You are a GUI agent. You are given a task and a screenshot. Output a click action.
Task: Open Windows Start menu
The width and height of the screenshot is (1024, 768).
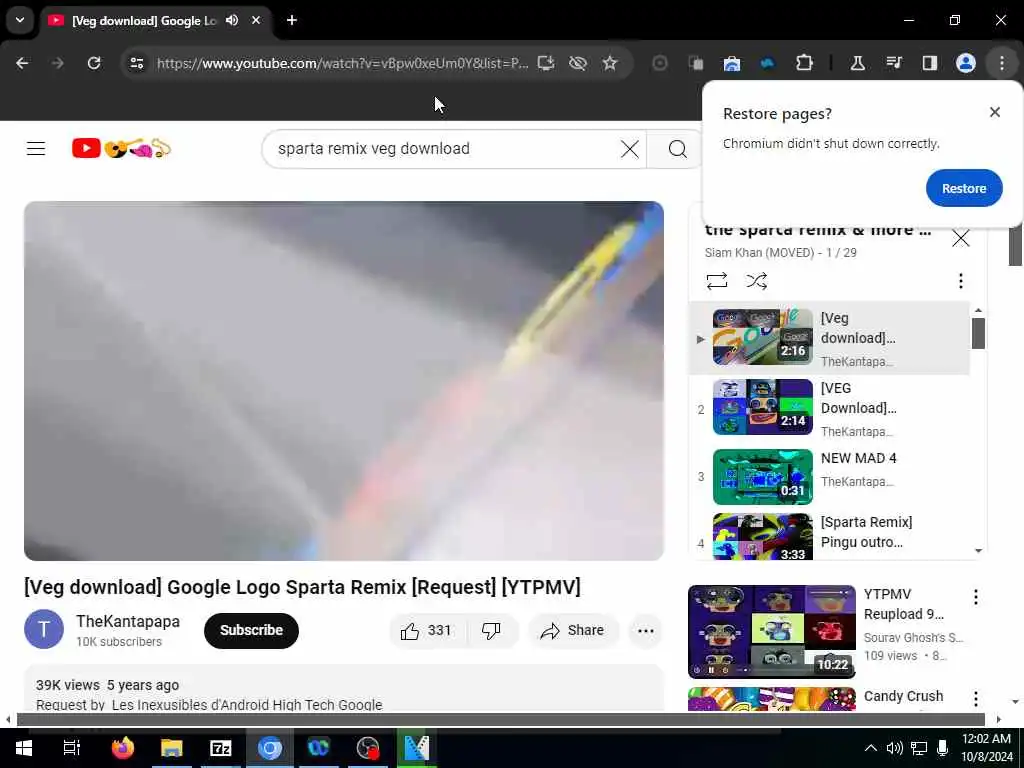[24, 748]
